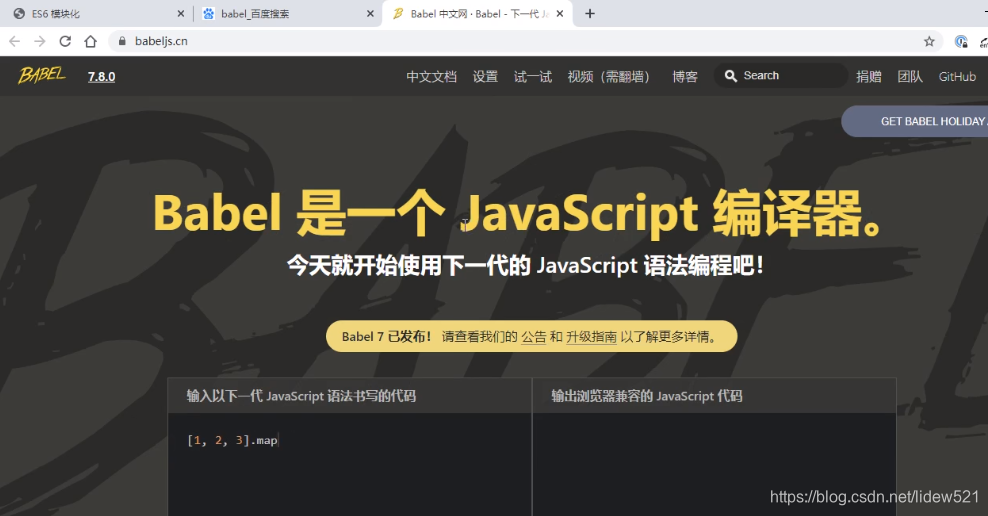
Task: Close the Babel 中文网 tab
Action: point(560,13)
